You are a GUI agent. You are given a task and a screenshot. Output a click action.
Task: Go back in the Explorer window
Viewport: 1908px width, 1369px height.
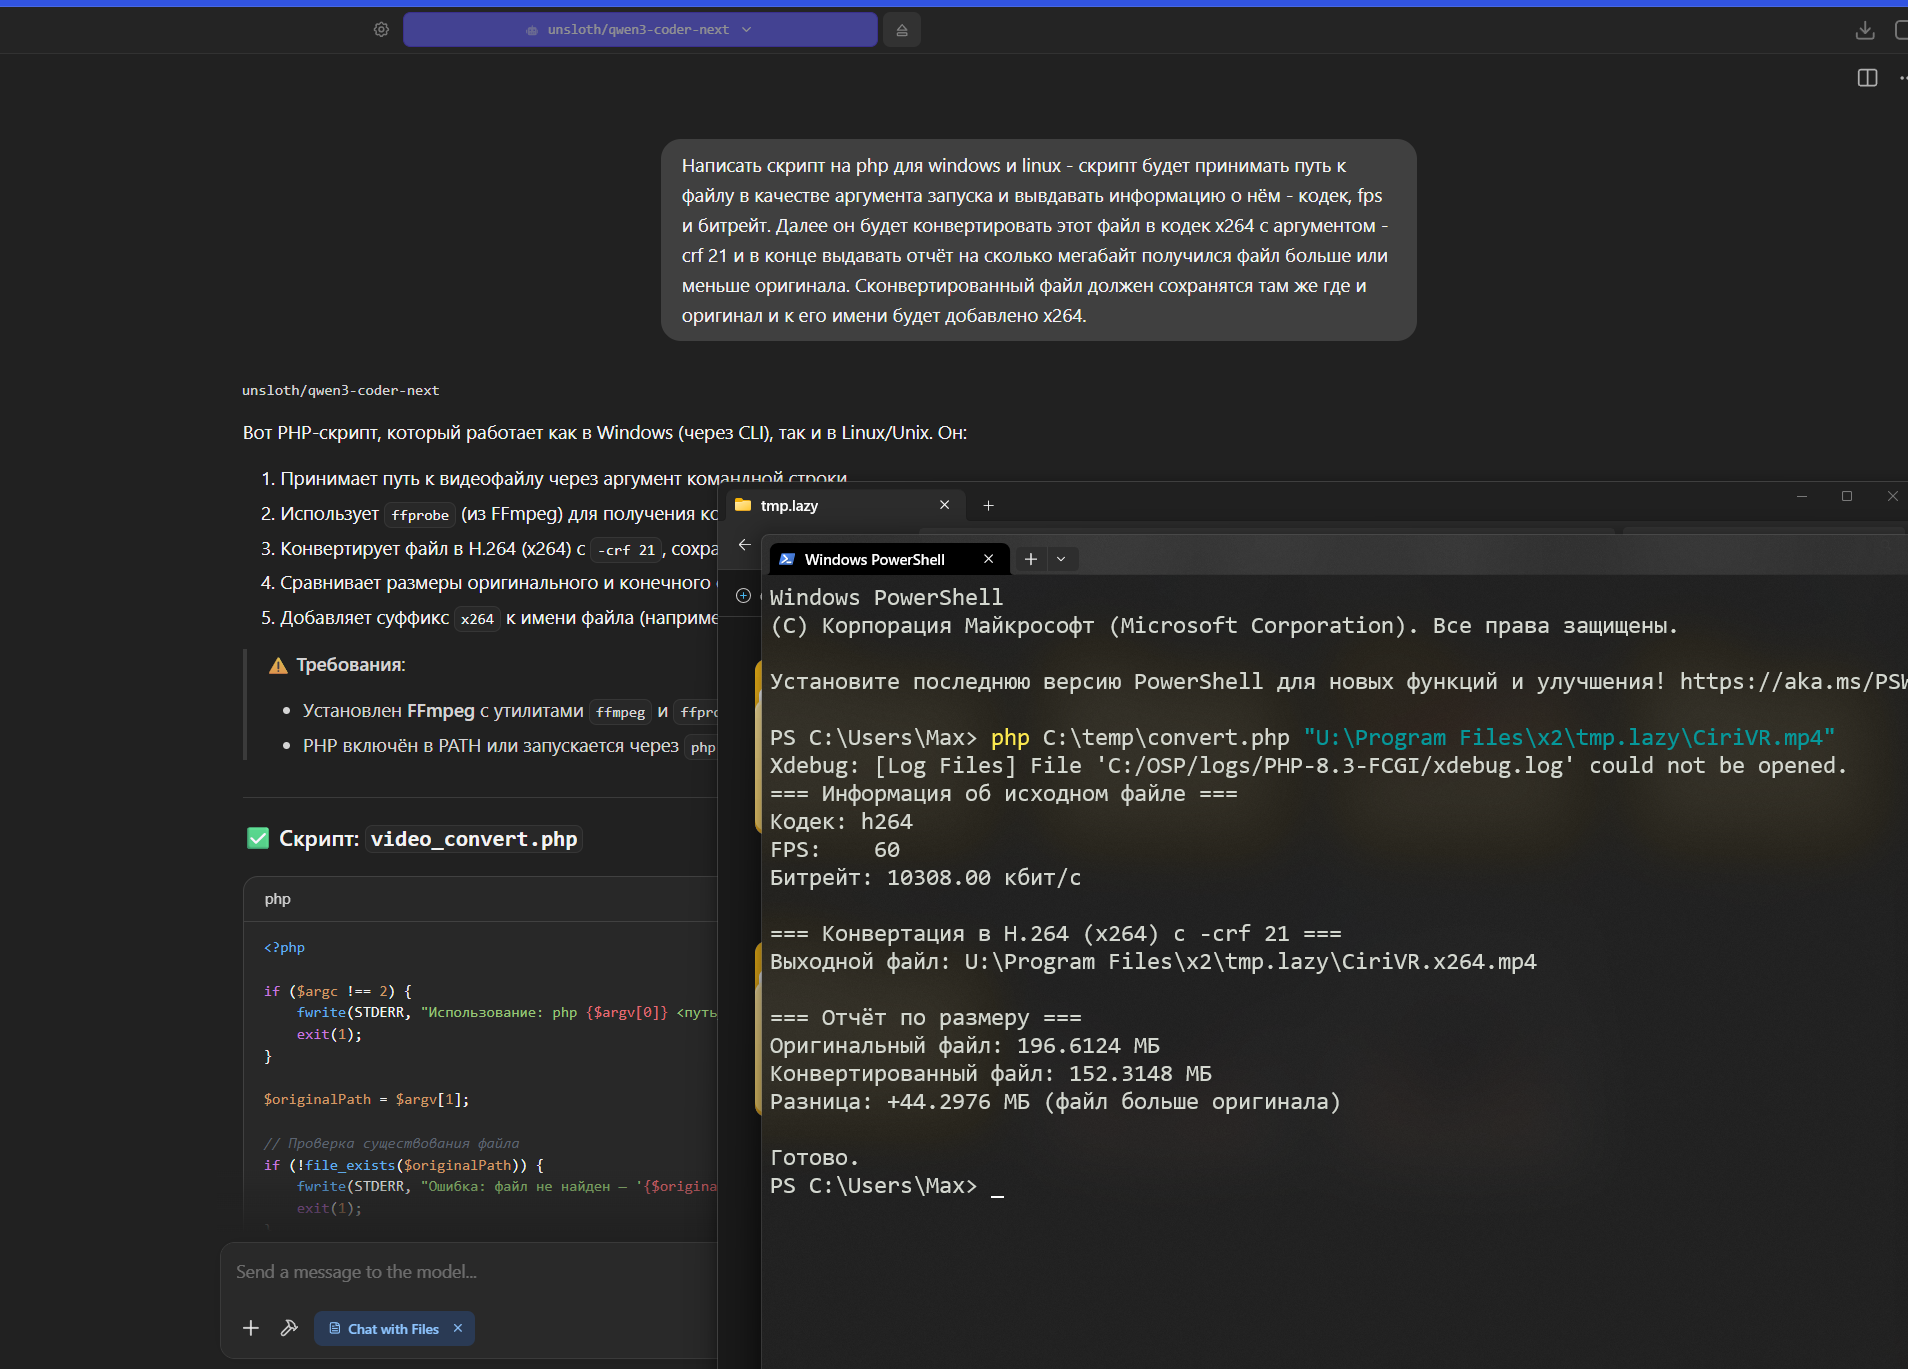[x=744, y=545]
